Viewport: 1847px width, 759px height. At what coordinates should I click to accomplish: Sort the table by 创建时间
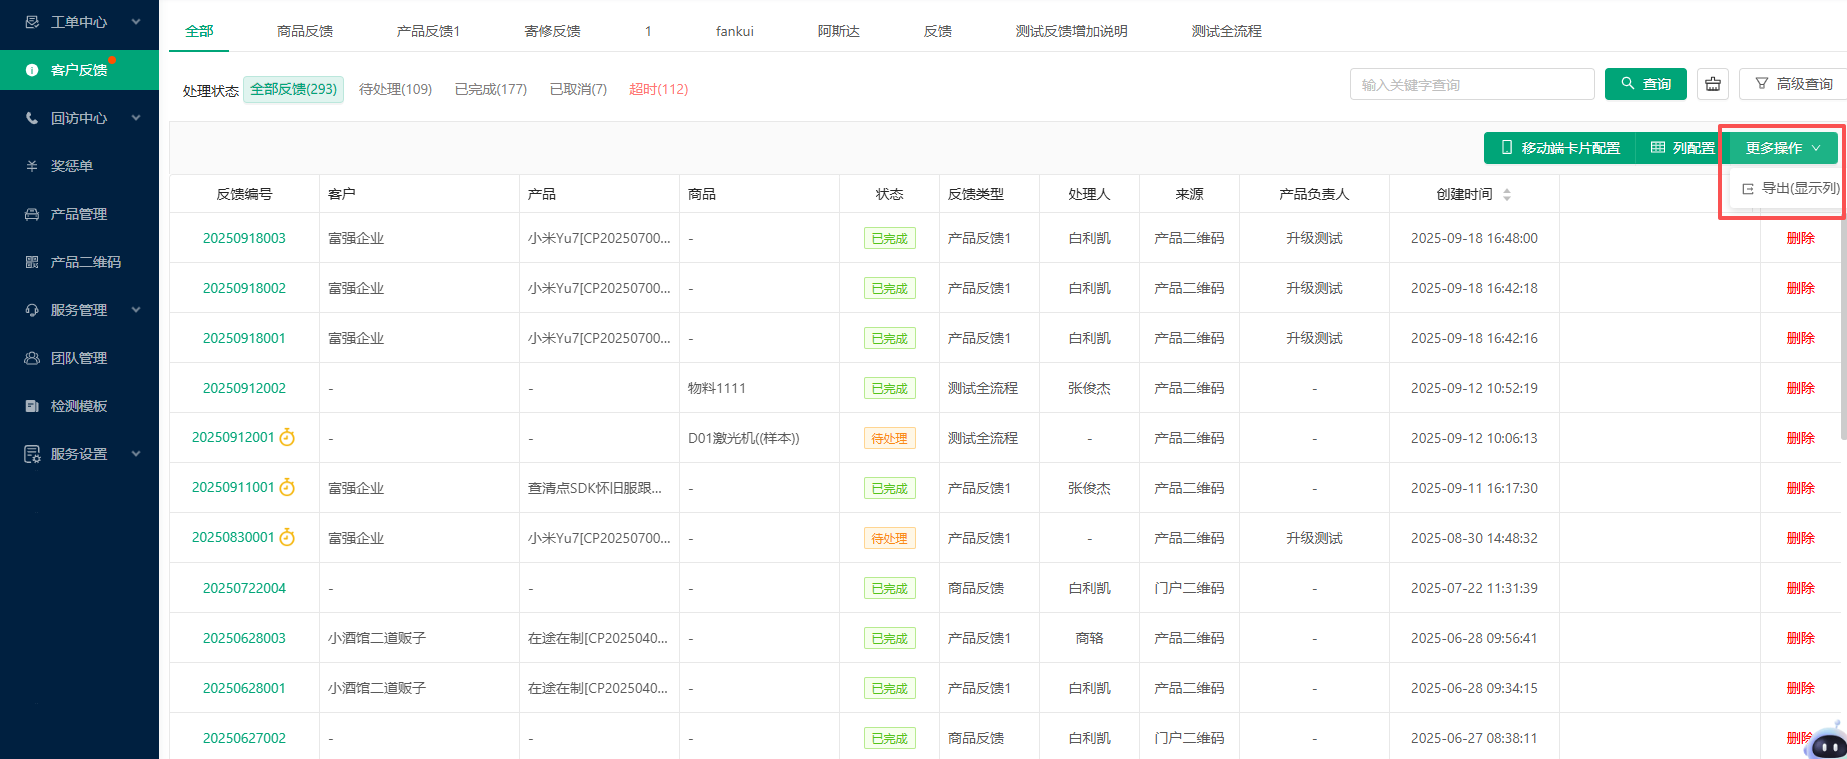tap(1506, 194)
